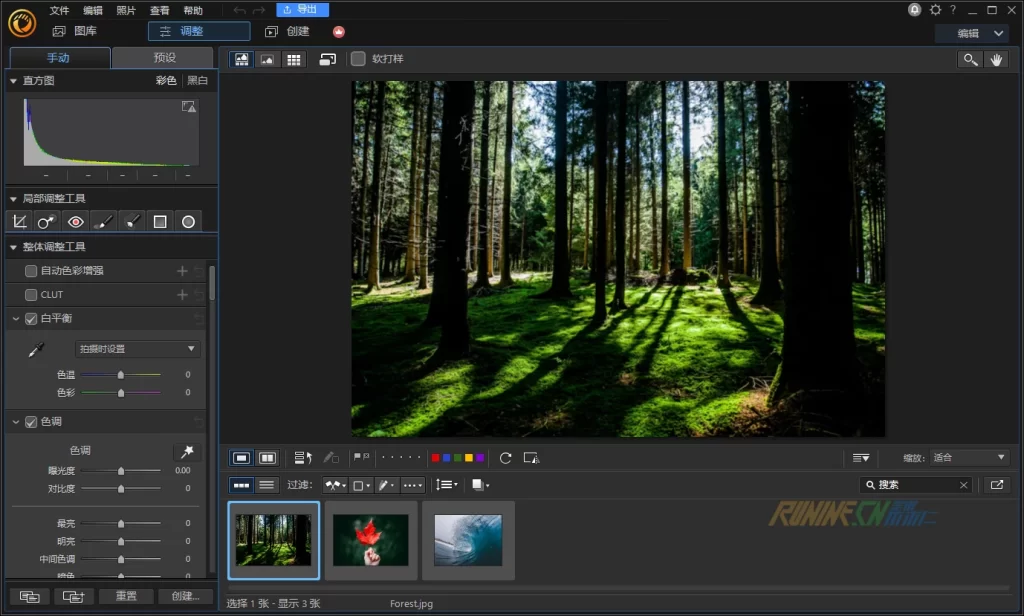This screenshot has width=1024, height=616.
Task: Click the red color label swatch
Action: coord(435,458)
